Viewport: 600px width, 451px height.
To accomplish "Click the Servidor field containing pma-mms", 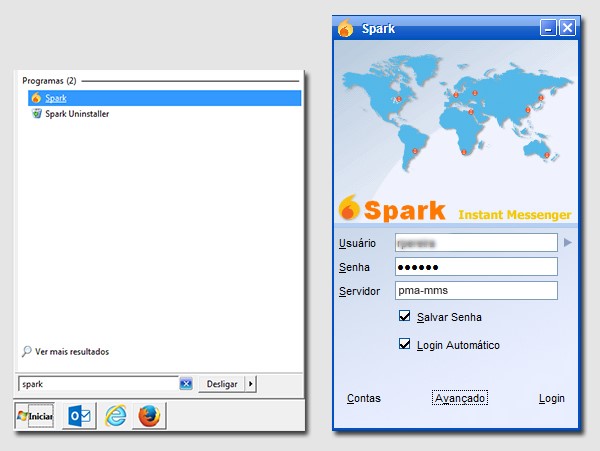I will [x=474, y=291].
